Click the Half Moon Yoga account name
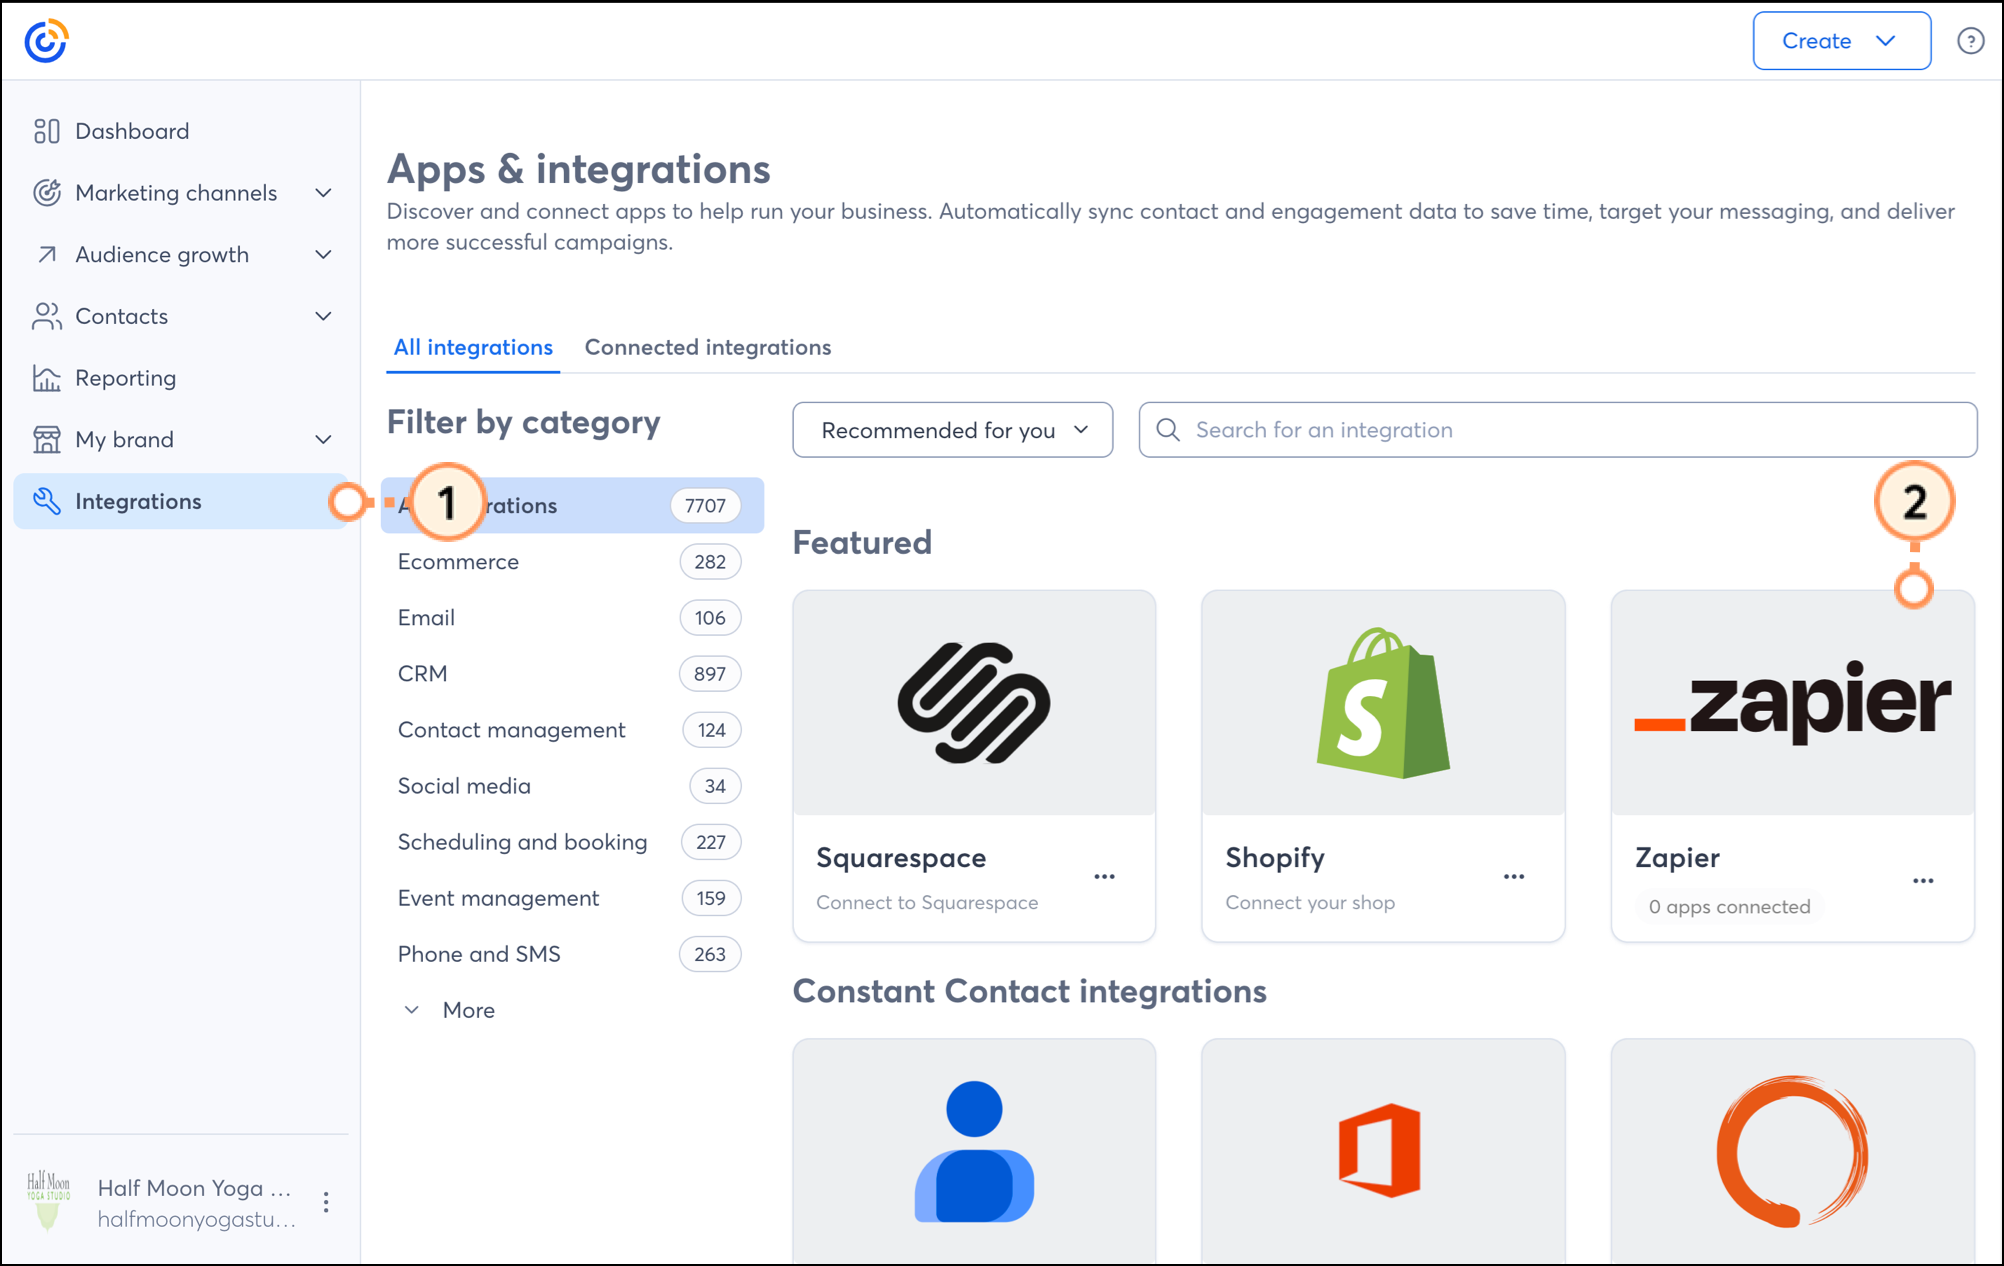This screenshot has height=1266, width=2004. (195, 1188)
